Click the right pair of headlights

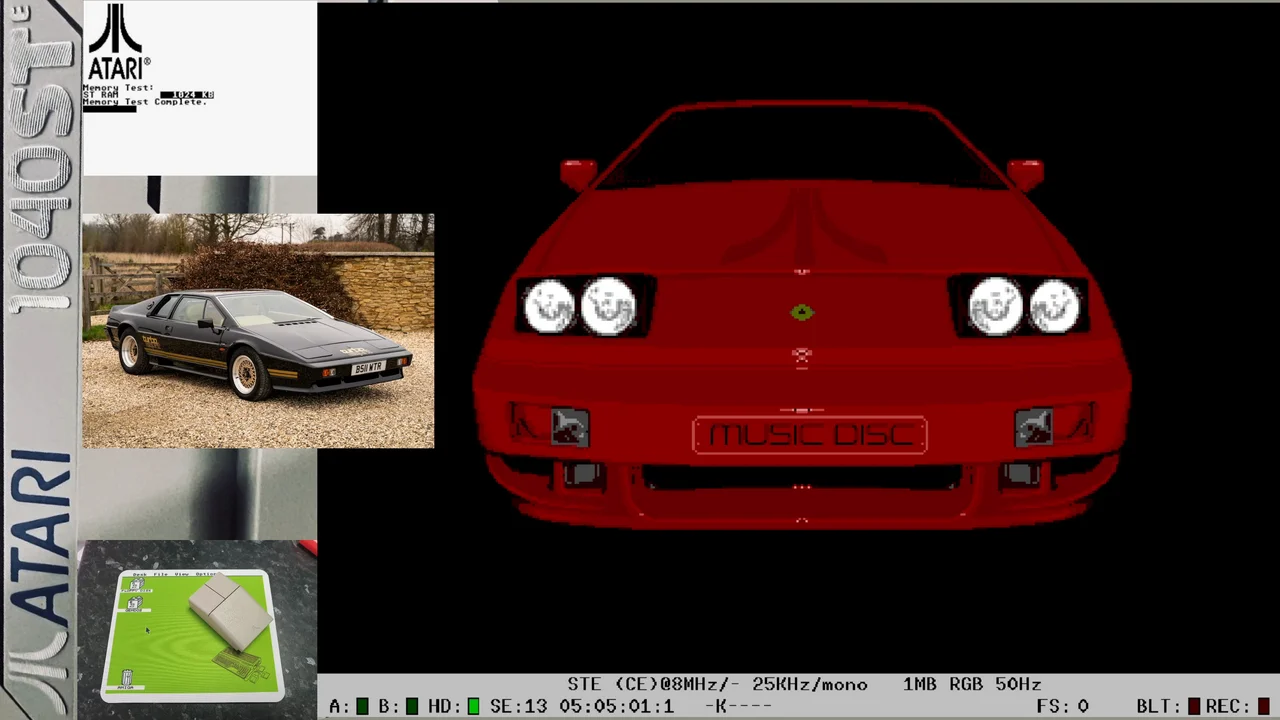[x=1024, y=305]
